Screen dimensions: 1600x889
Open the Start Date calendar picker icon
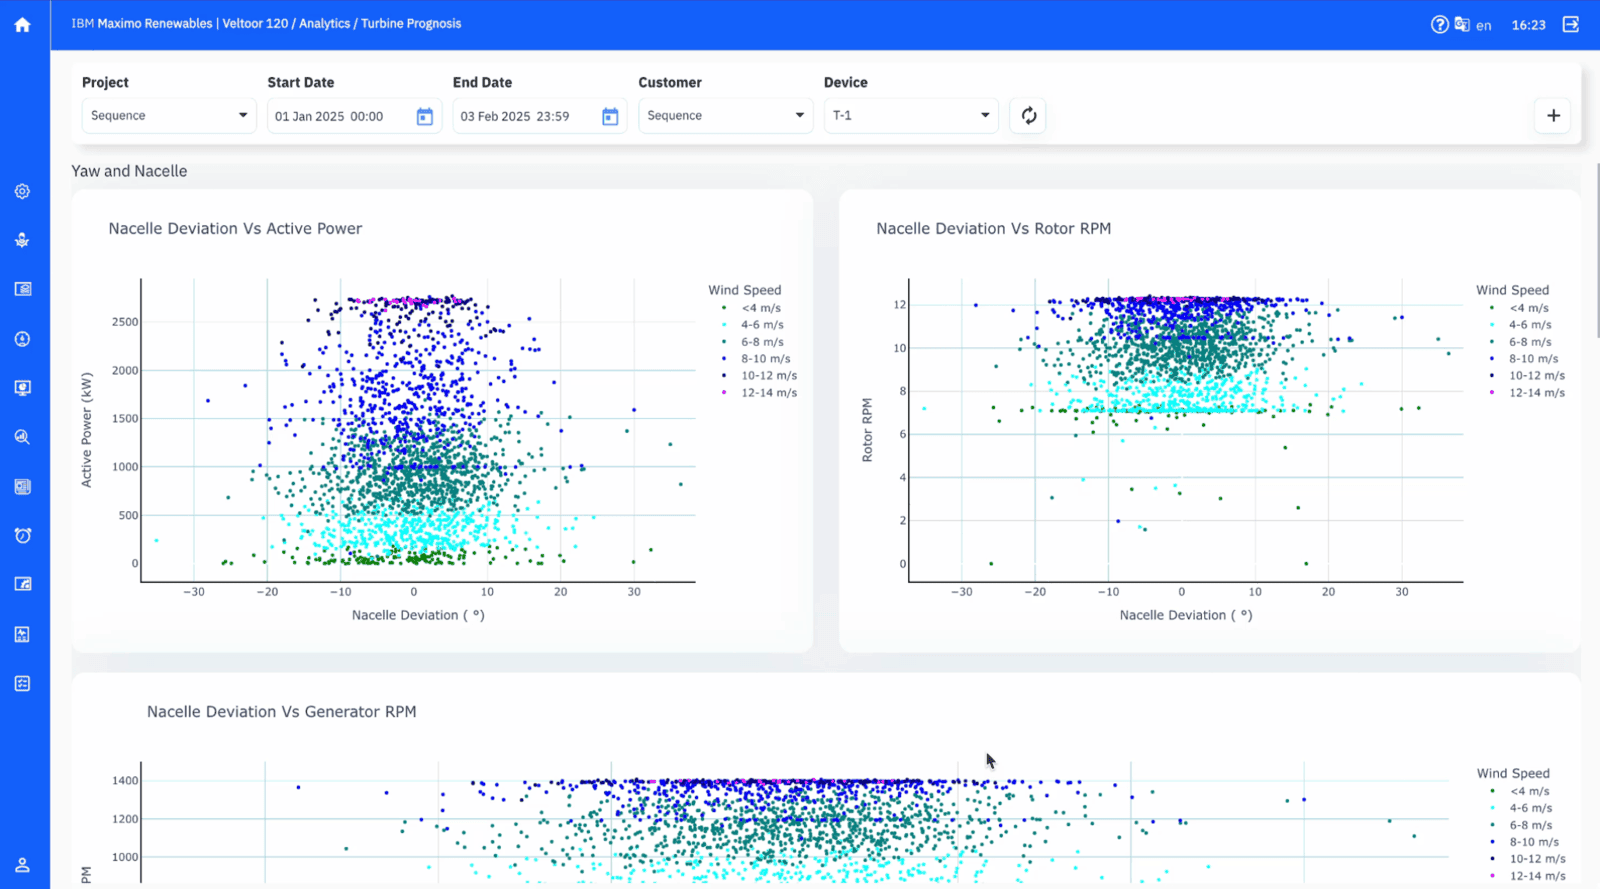pos(424,117)
